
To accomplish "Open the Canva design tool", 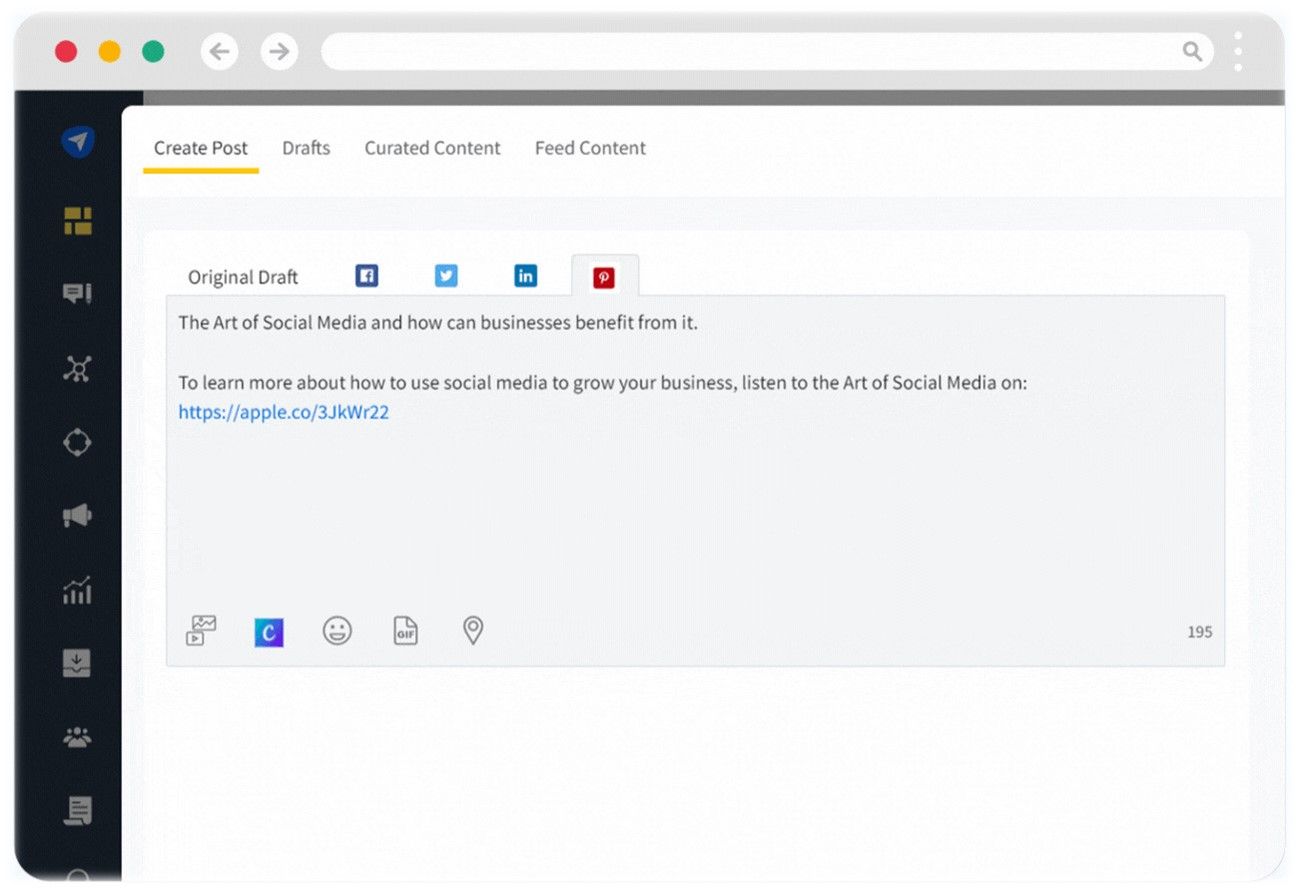I will (x=269, y=631).
